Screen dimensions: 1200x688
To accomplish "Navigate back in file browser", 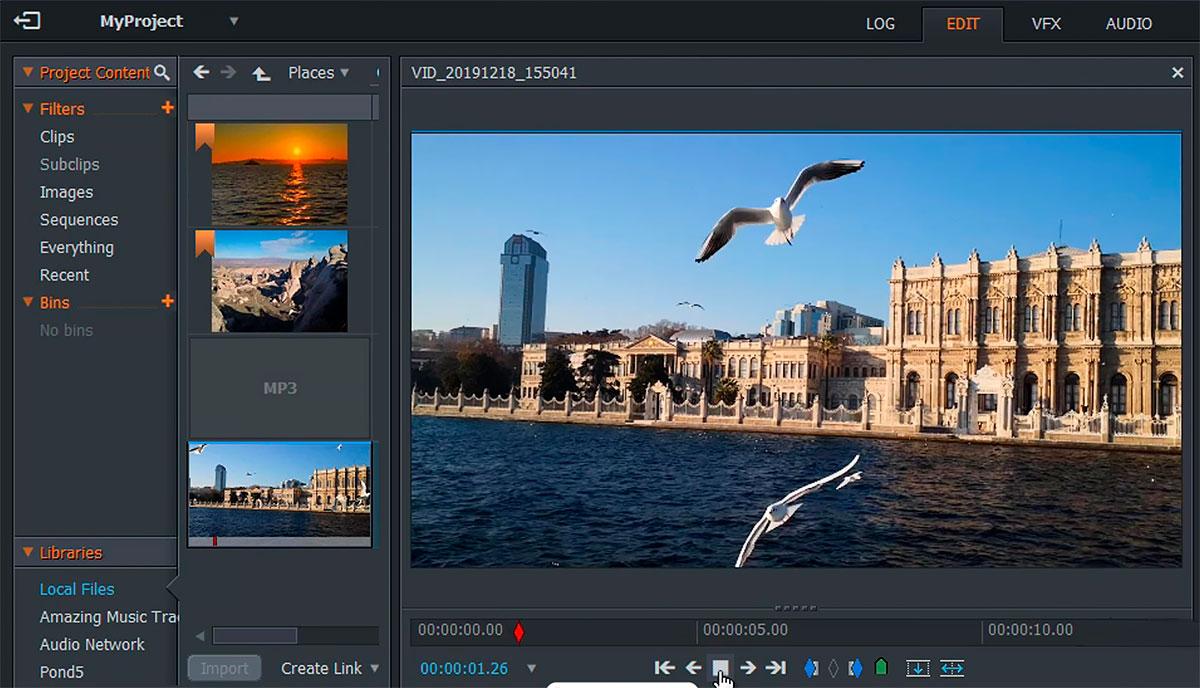I will click(201, 73).
